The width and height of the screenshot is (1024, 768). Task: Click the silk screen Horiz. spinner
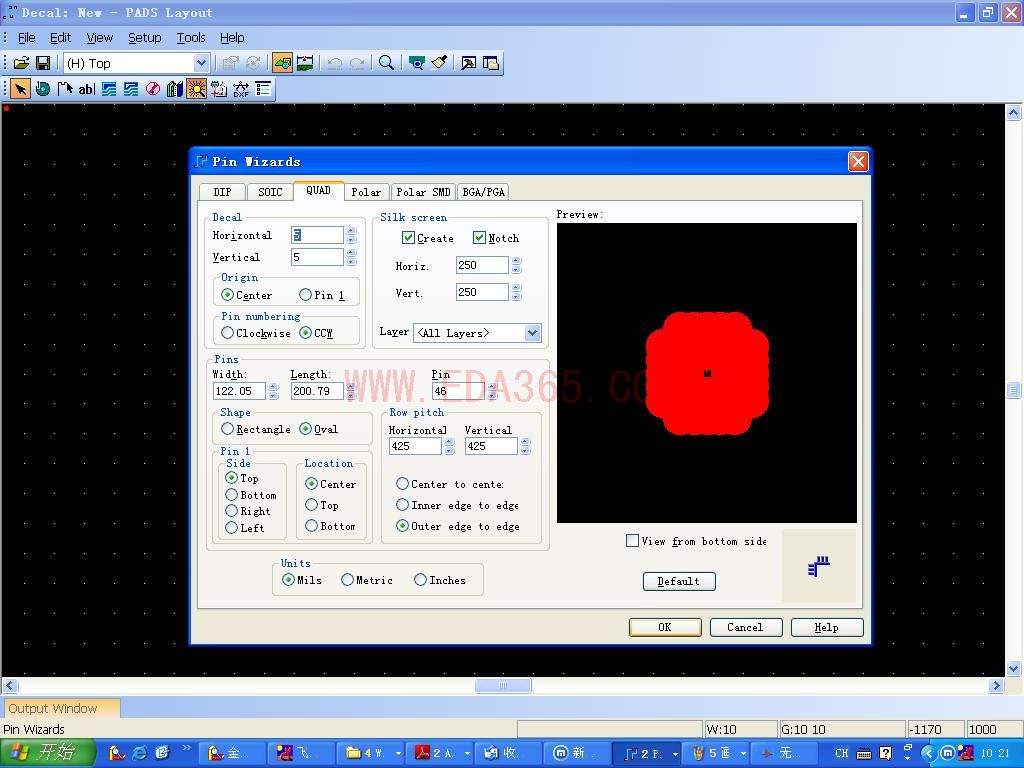517,265
